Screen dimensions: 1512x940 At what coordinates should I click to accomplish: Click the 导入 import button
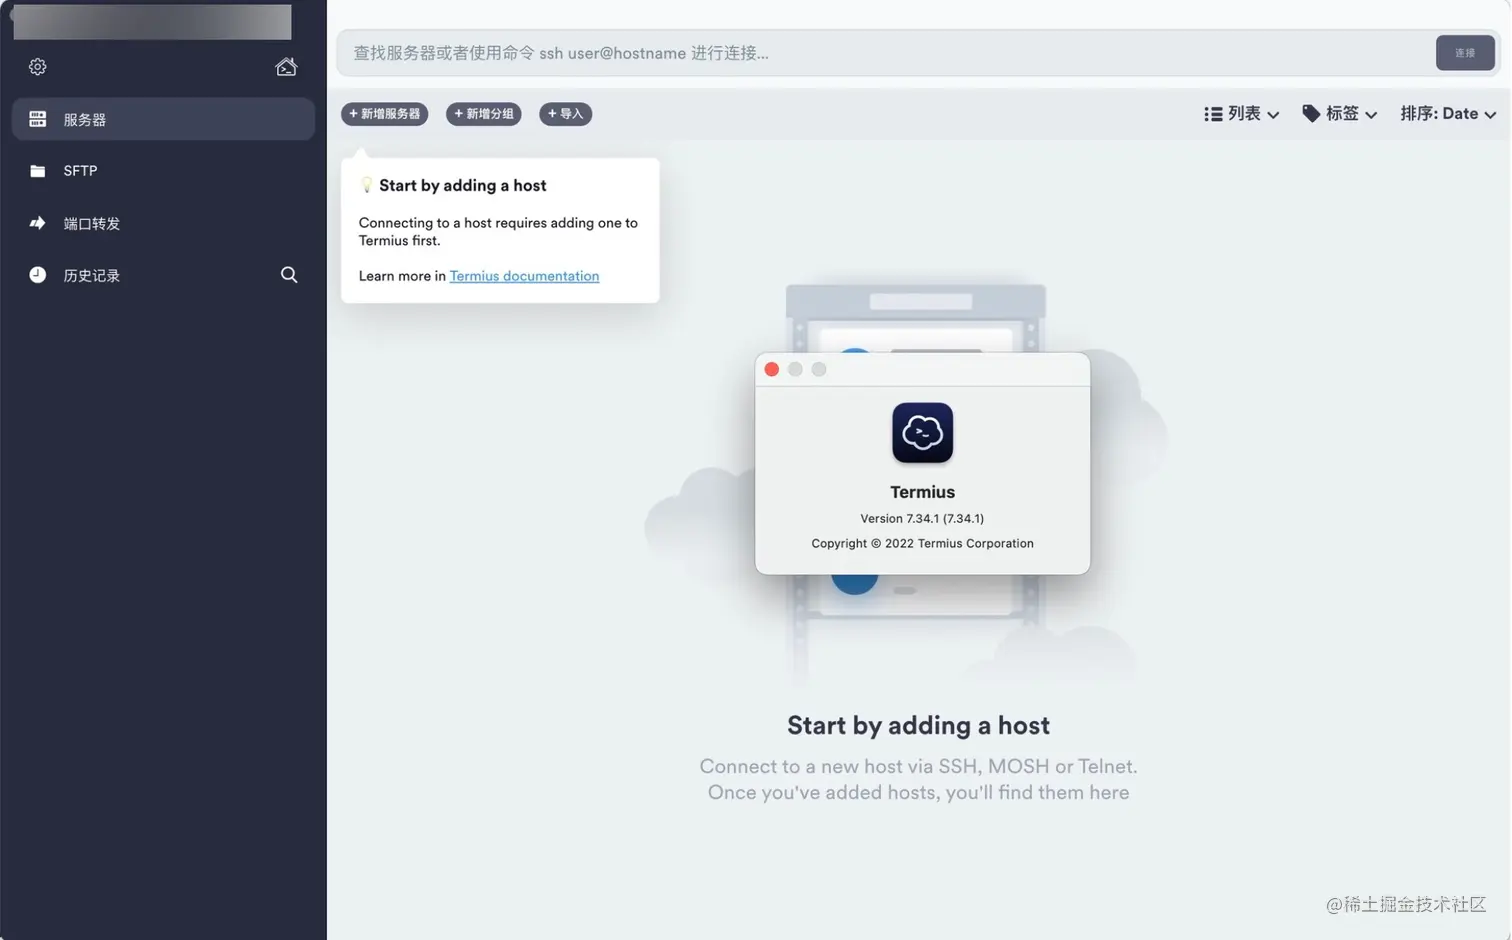pyautogui.click(x=565, y=114)
